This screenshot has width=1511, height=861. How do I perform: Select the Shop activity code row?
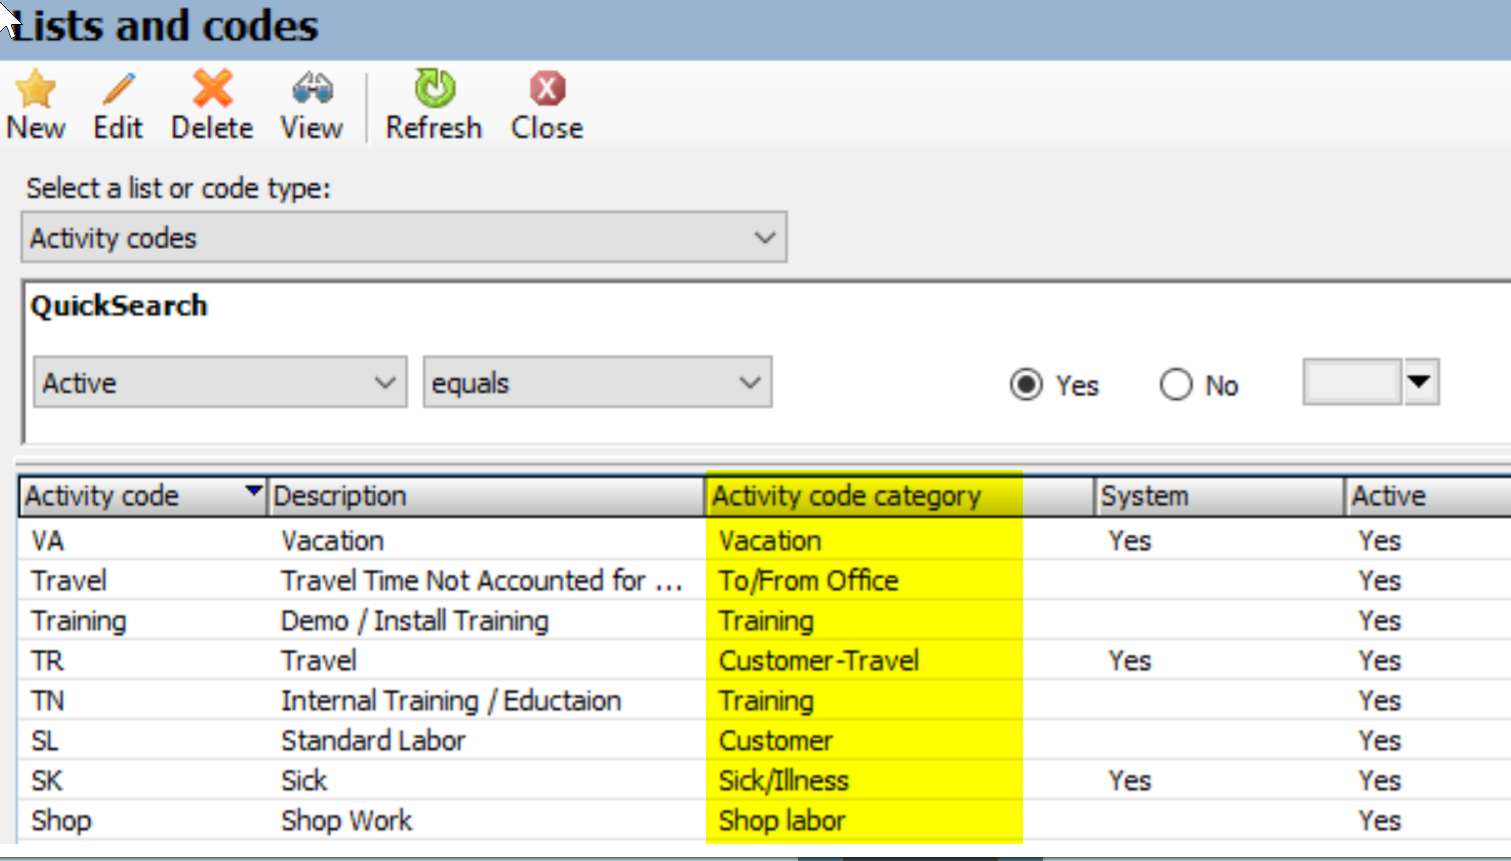pos(765,820)
